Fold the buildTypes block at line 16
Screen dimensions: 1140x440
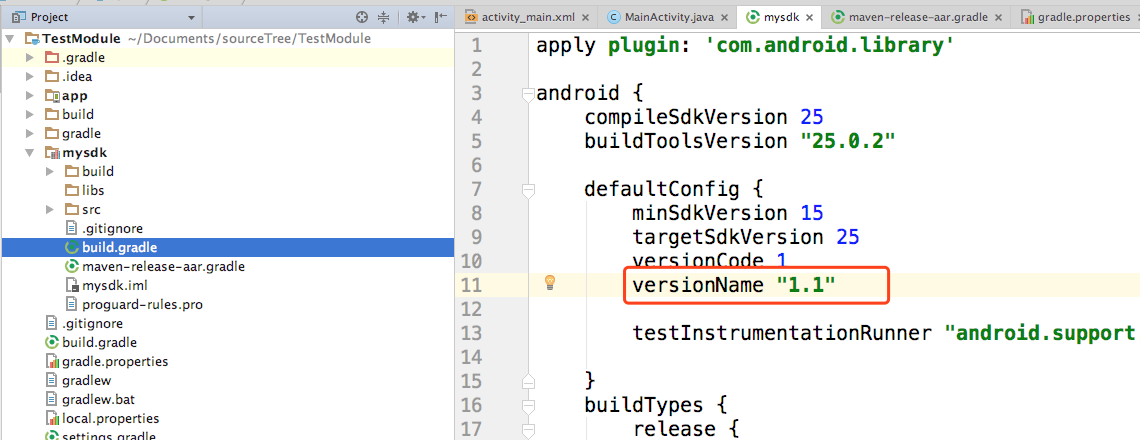[529, 406]
